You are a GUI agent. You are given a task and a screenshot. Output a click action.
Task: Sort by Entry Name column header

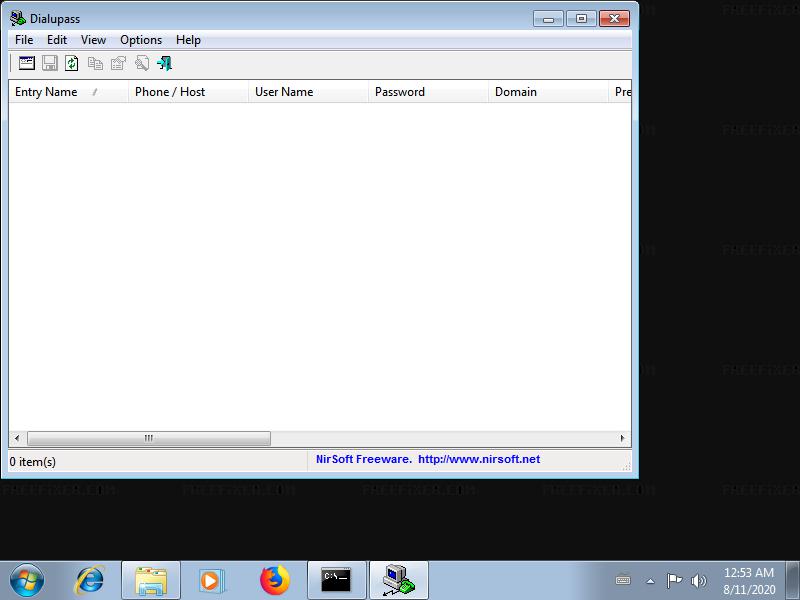click(x=68, y=92)
